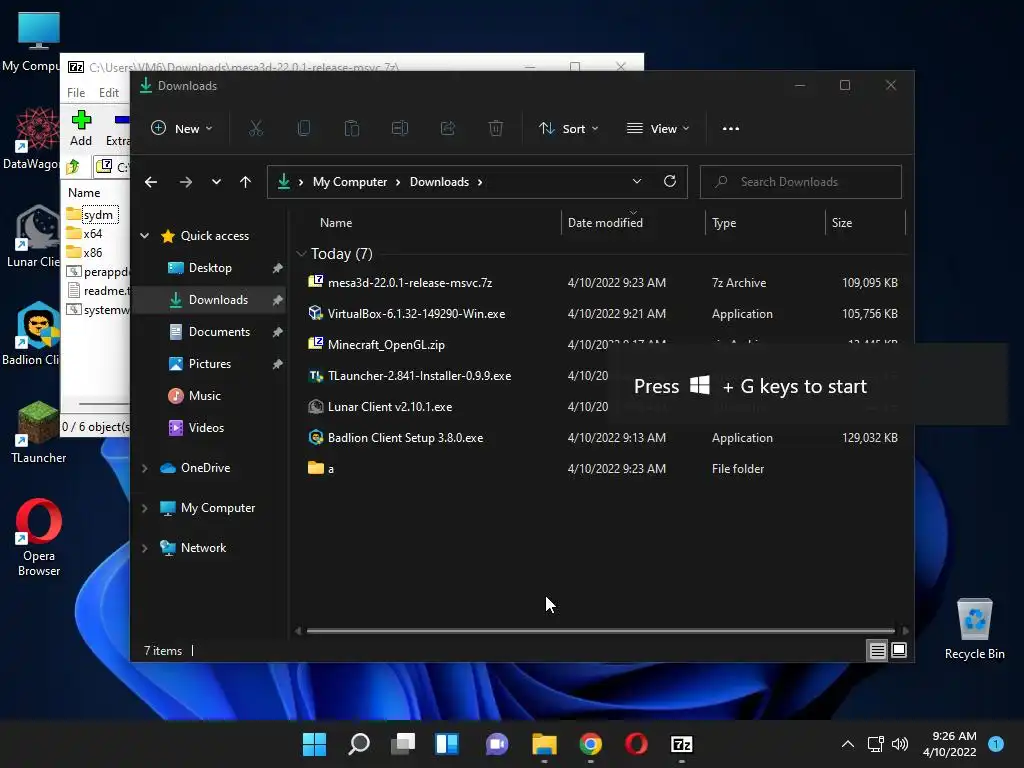Image resolution: width=1024 pixels, height=768 pixels.
Task: Click the Share icon in toolbar
Action: coord(448,129)
